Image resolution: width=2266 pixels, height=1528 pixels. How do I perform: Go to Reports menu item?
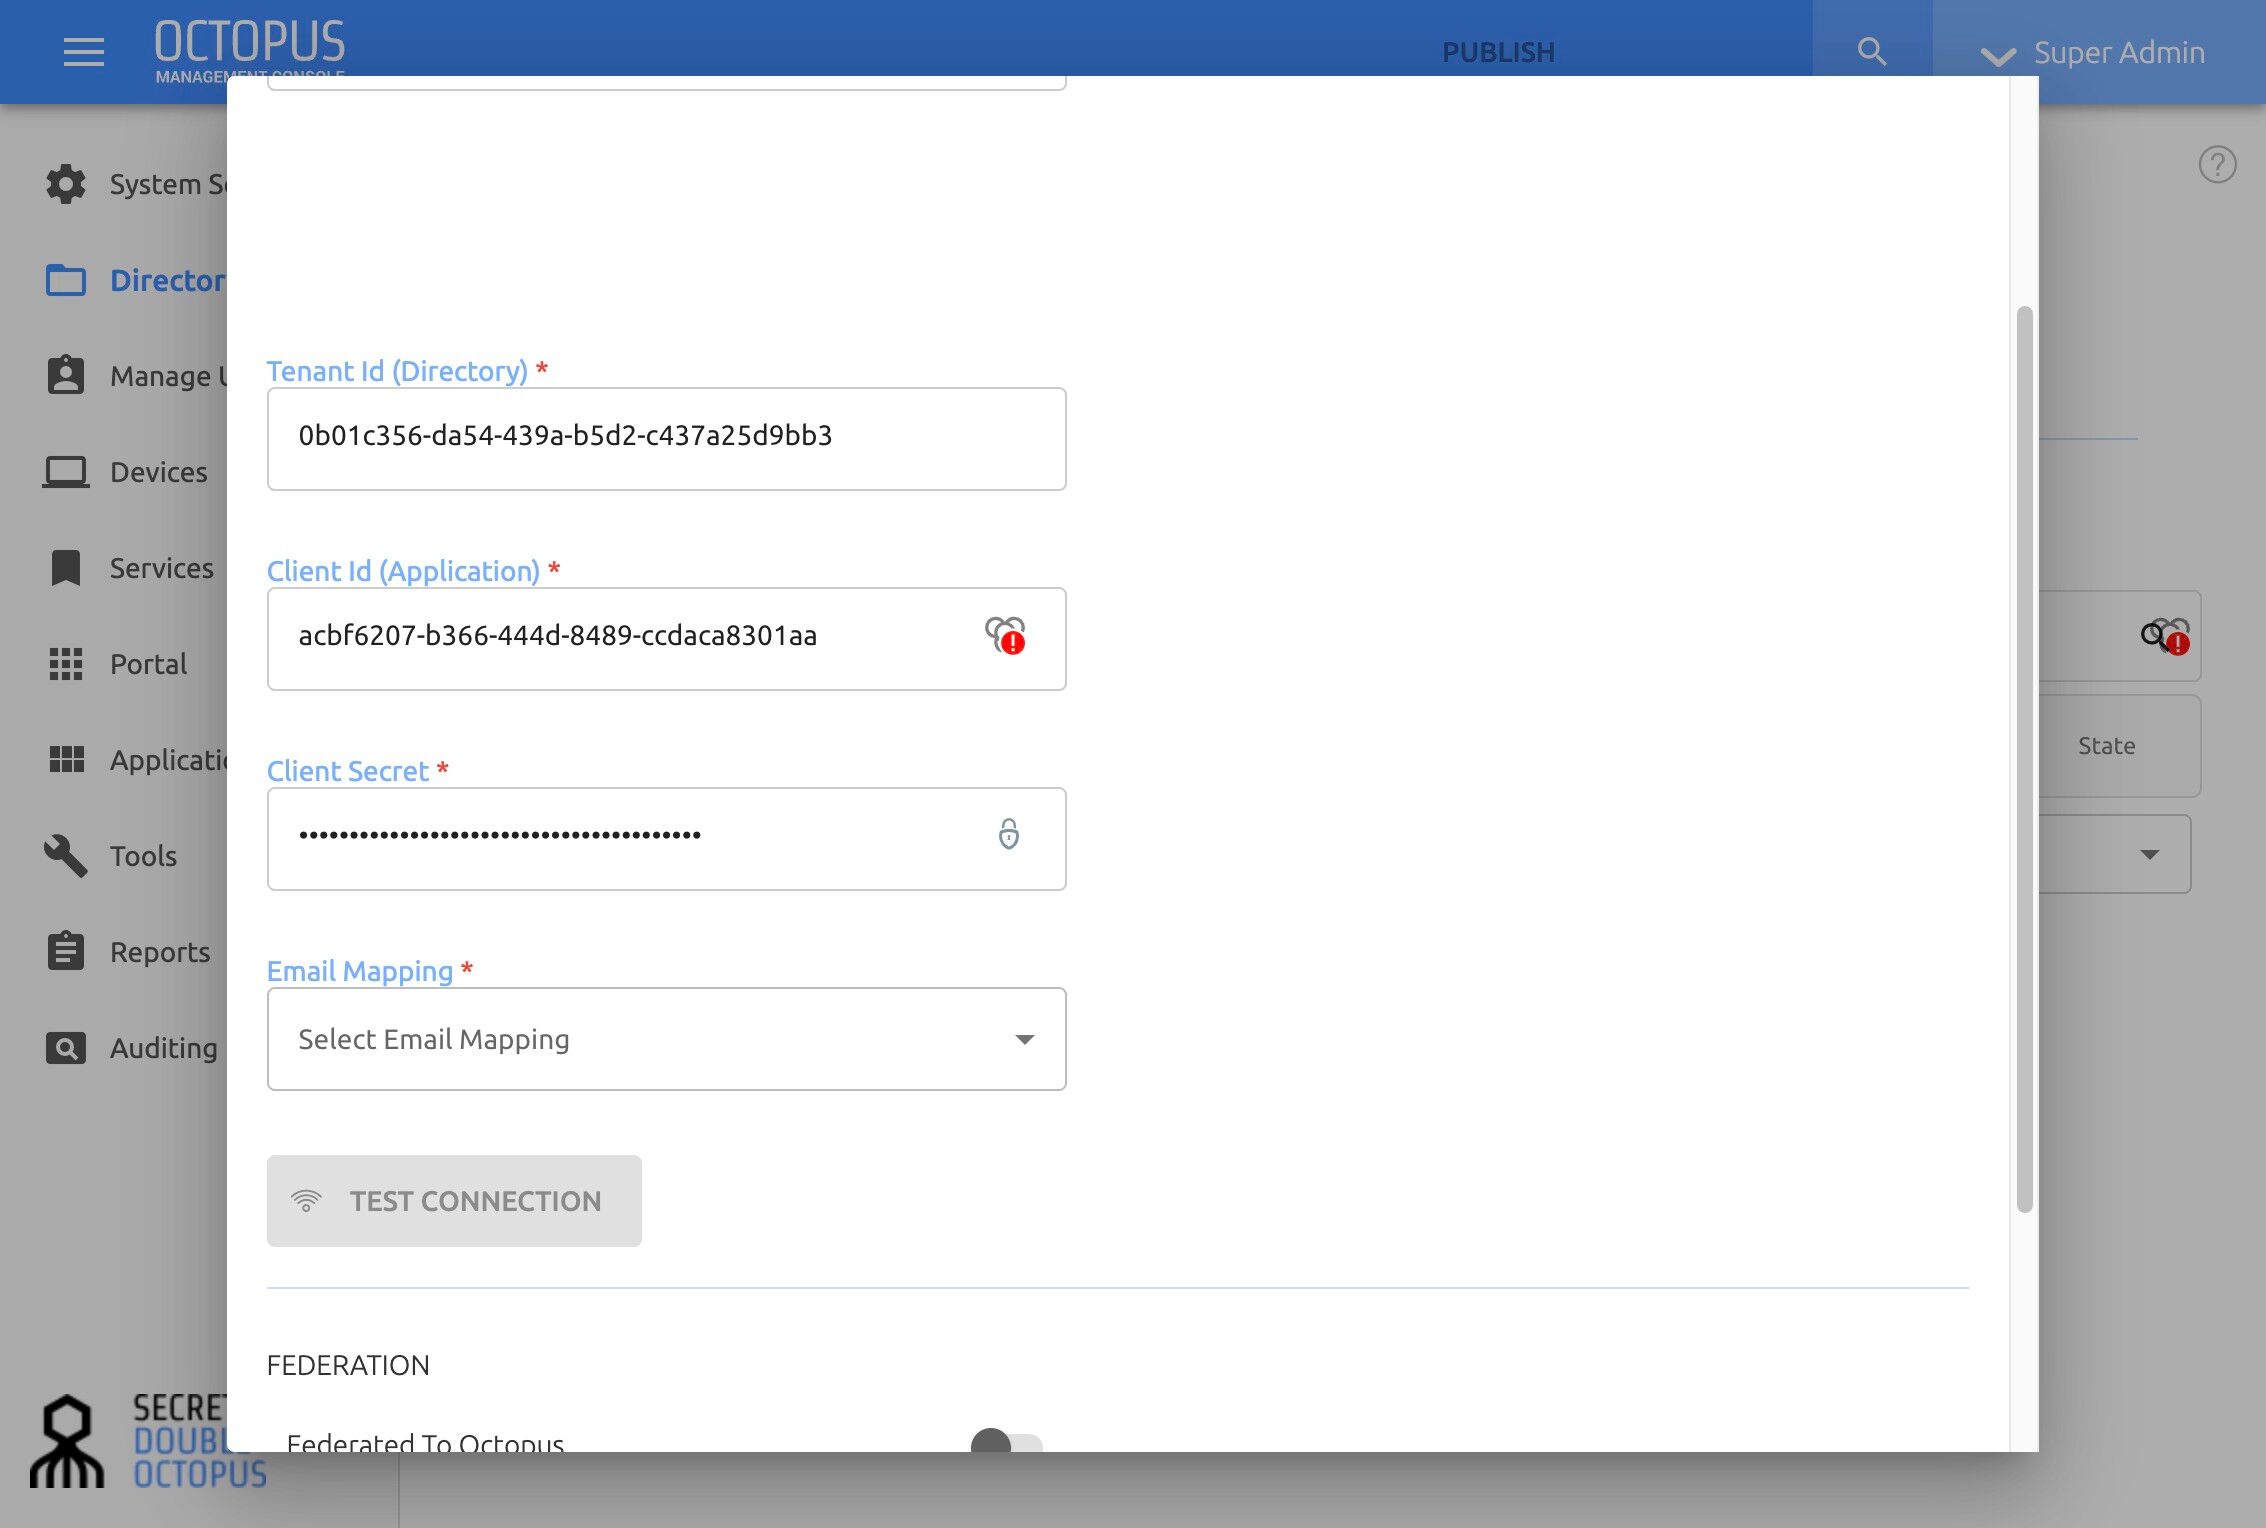click(x=160, y=952)
